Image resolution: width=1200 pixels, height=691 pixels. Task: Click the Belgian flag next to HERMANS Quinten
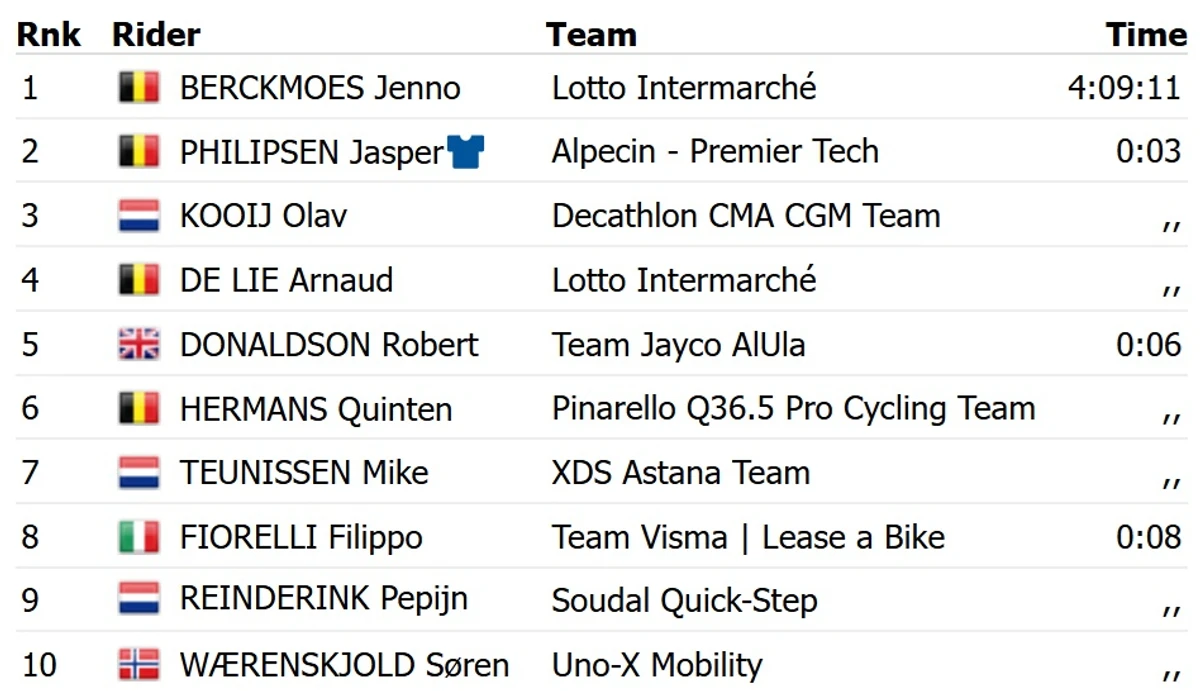click(x=138, y=409)
